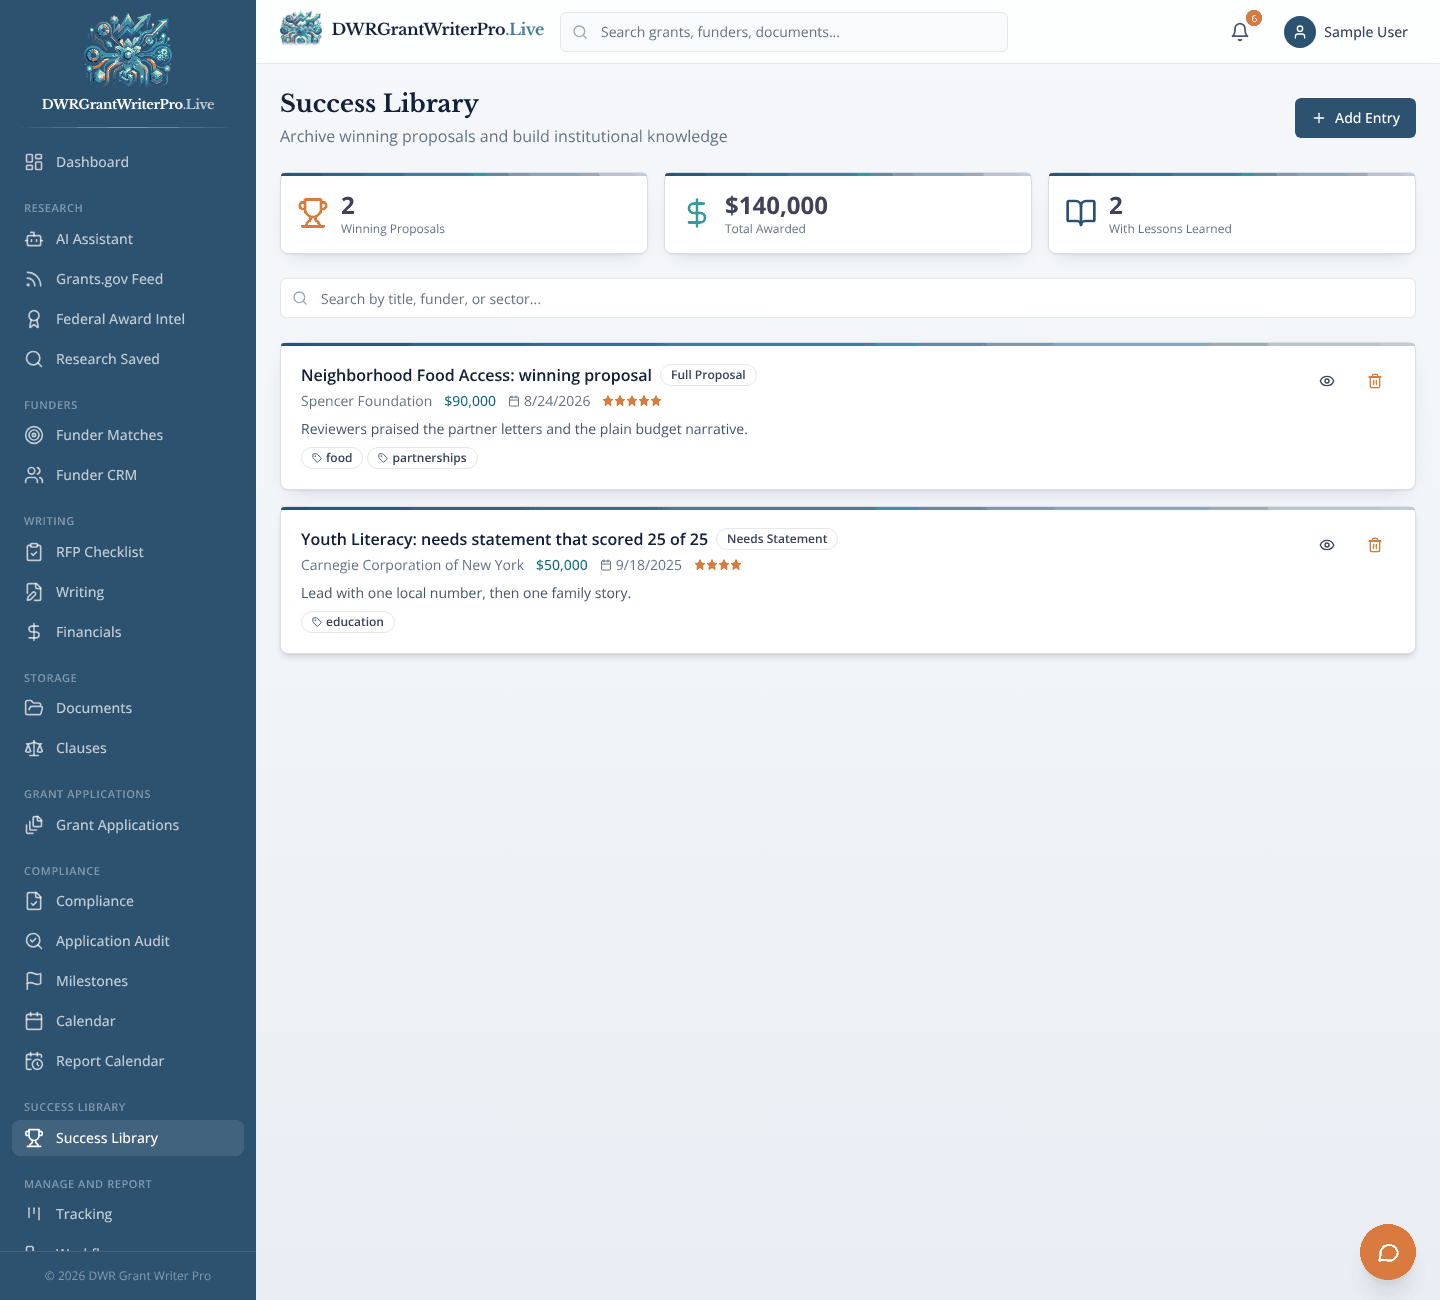Screen dimensions: 1440x1300
Task: Click the partnerships tag
Action: click(x=422, y=458)
